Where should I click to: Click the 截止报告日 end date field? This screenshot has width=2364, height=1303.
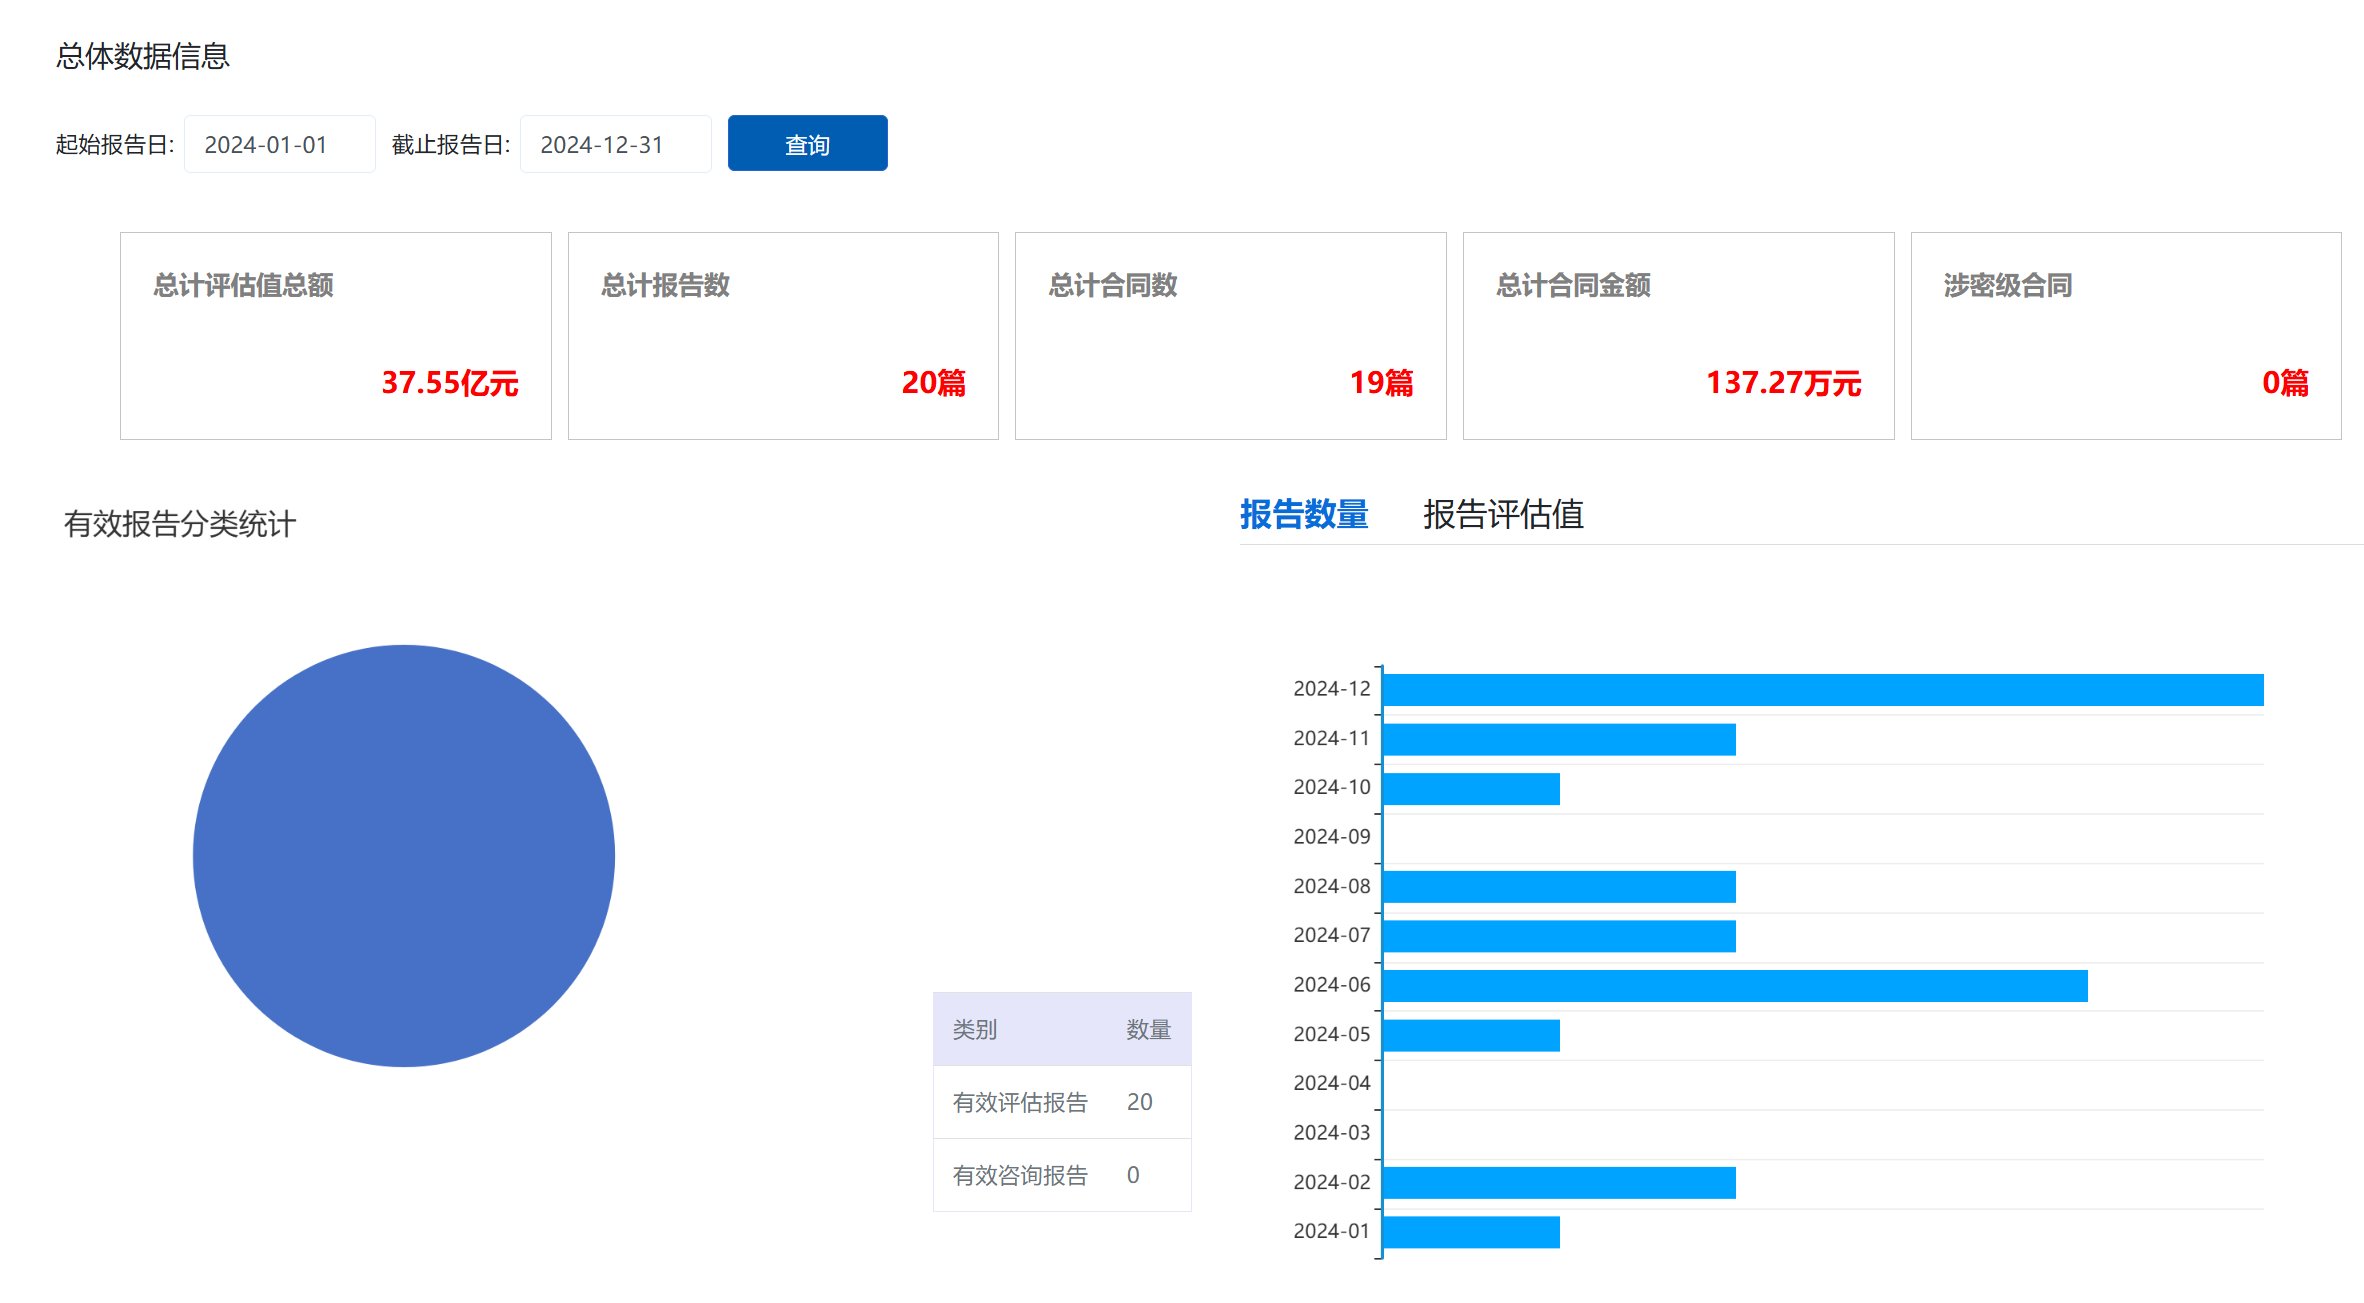pyautogui.click(x=615, y=145)
